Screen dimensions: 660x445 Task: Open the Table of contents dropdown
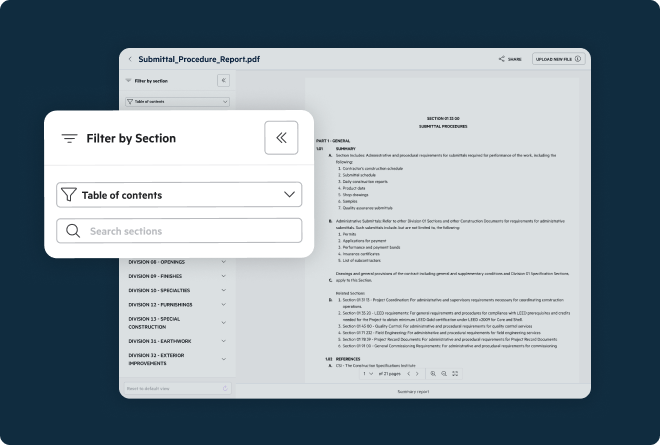(x=179, y=195)
